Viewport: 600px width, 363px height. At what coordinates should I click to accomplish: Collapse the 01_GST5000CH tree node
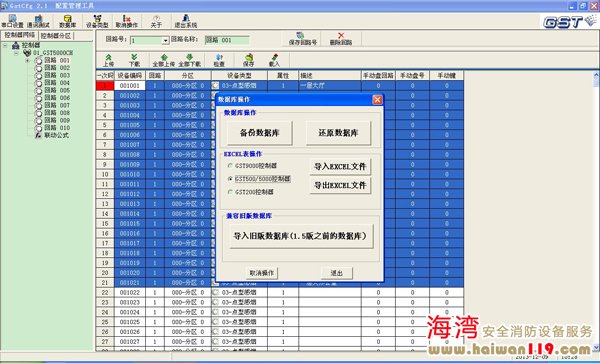pos(16,53)
